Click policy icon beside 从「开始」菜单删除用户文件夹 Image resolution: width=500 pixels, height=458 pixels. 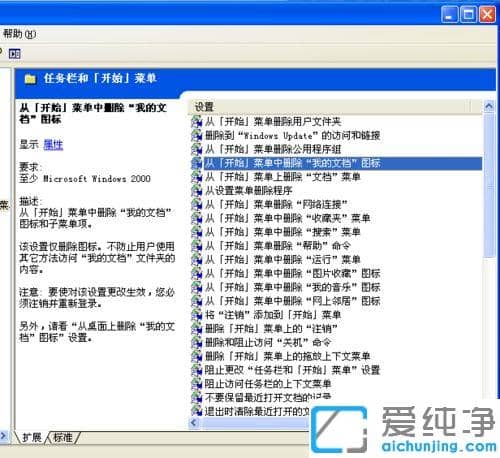197,122
